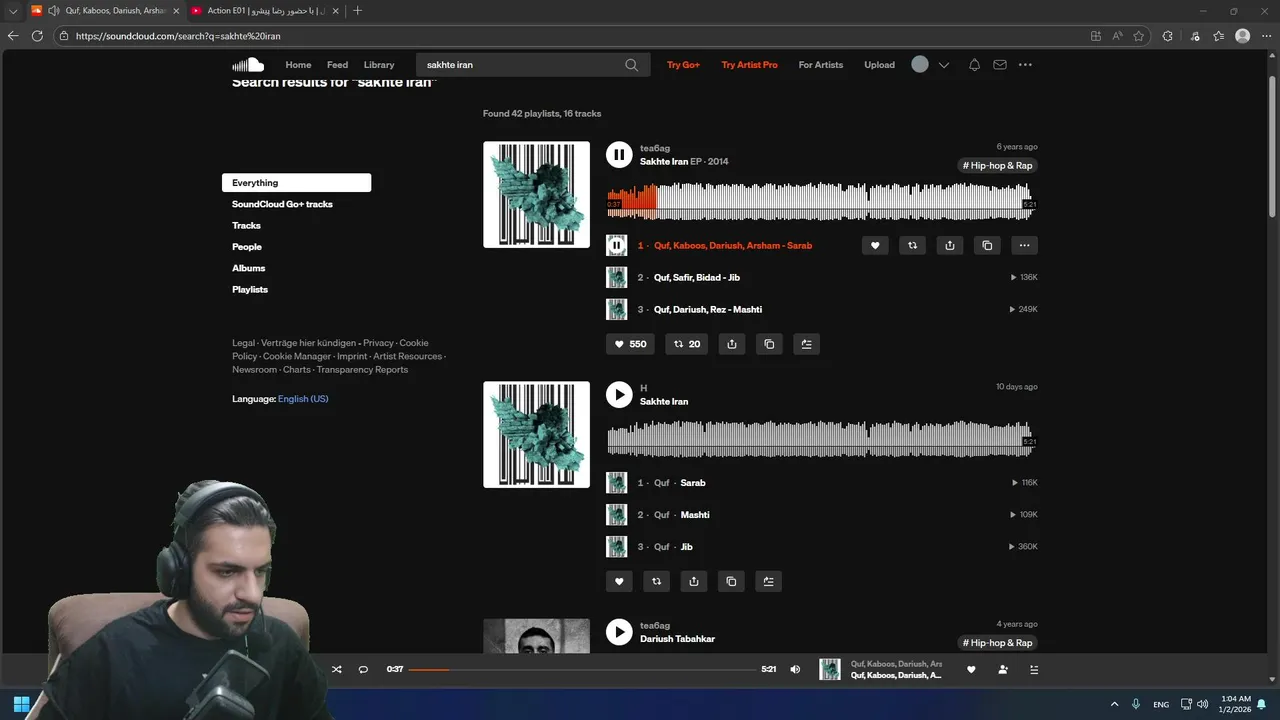
Task: Open the profile avatar menu
Action: click(920, 64)
